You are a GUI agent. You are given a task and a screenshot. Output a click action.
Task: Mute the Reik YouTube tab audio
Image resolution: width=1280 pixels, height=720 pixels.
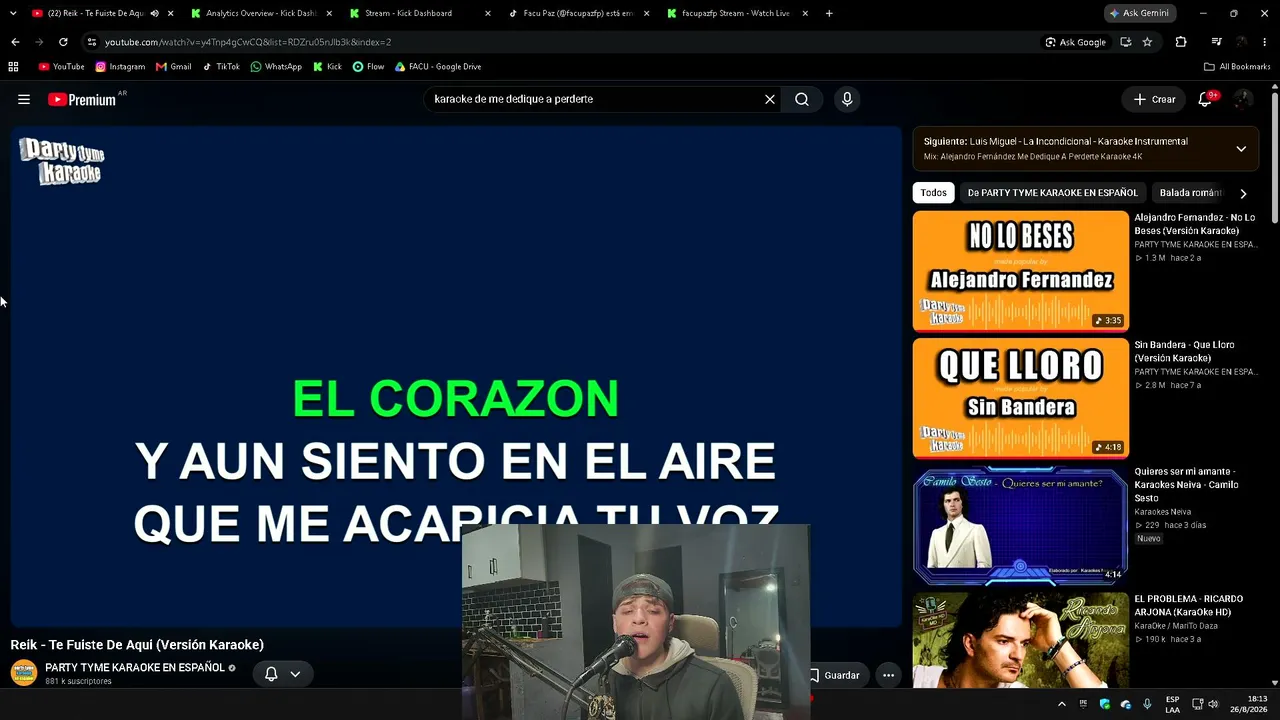[x=154, y=13]
